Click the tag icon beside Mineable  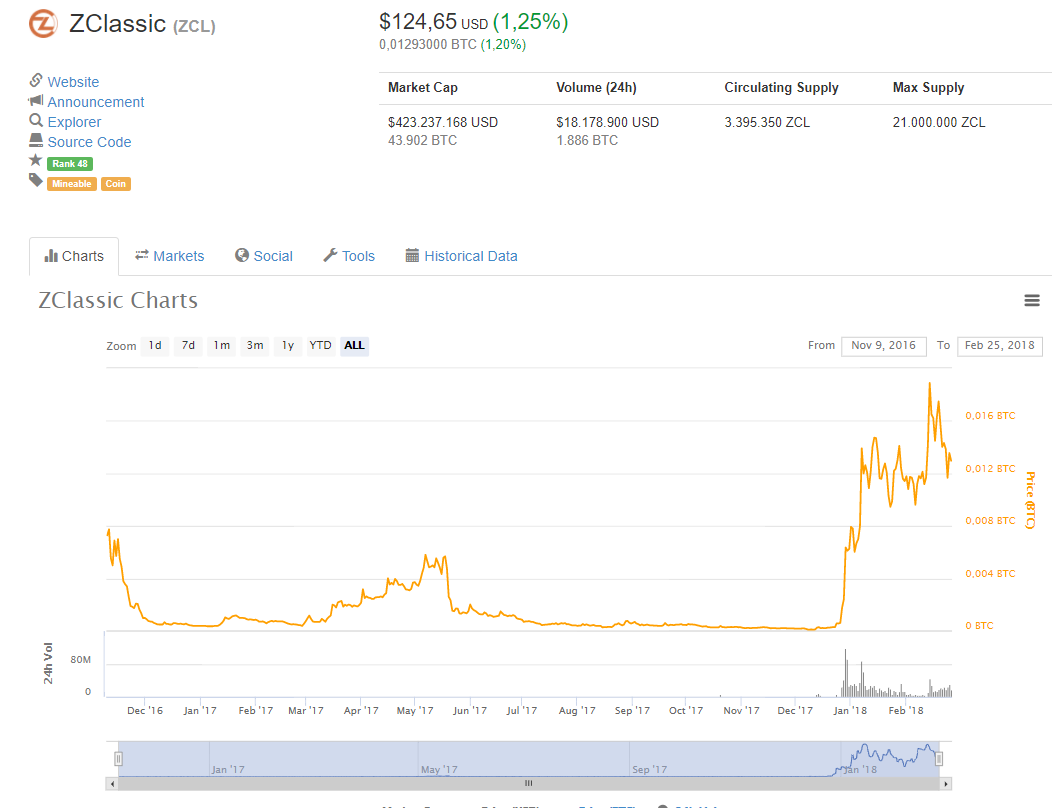[36, 180]
